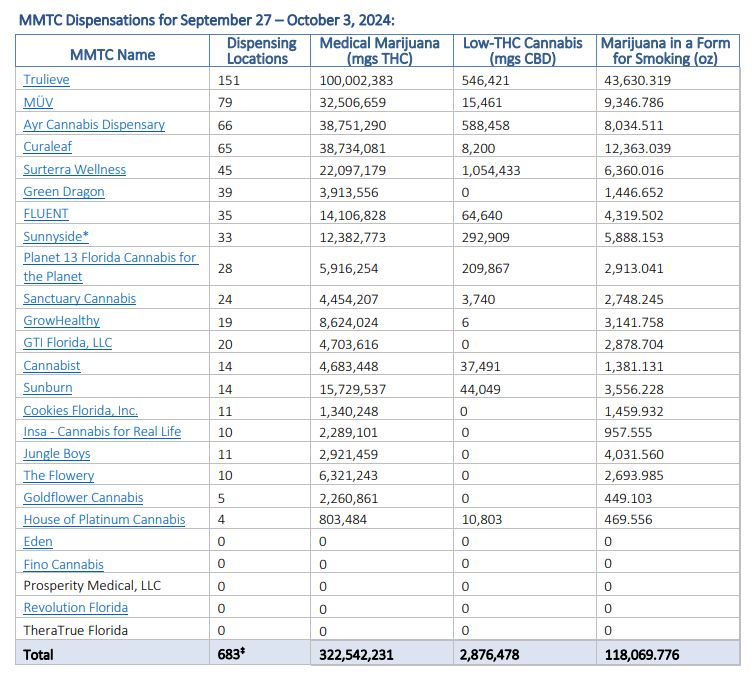The width and height of the screenshot is (756, 680).
Task: Click the MÜV dispensary link
Action: [40, 102]
